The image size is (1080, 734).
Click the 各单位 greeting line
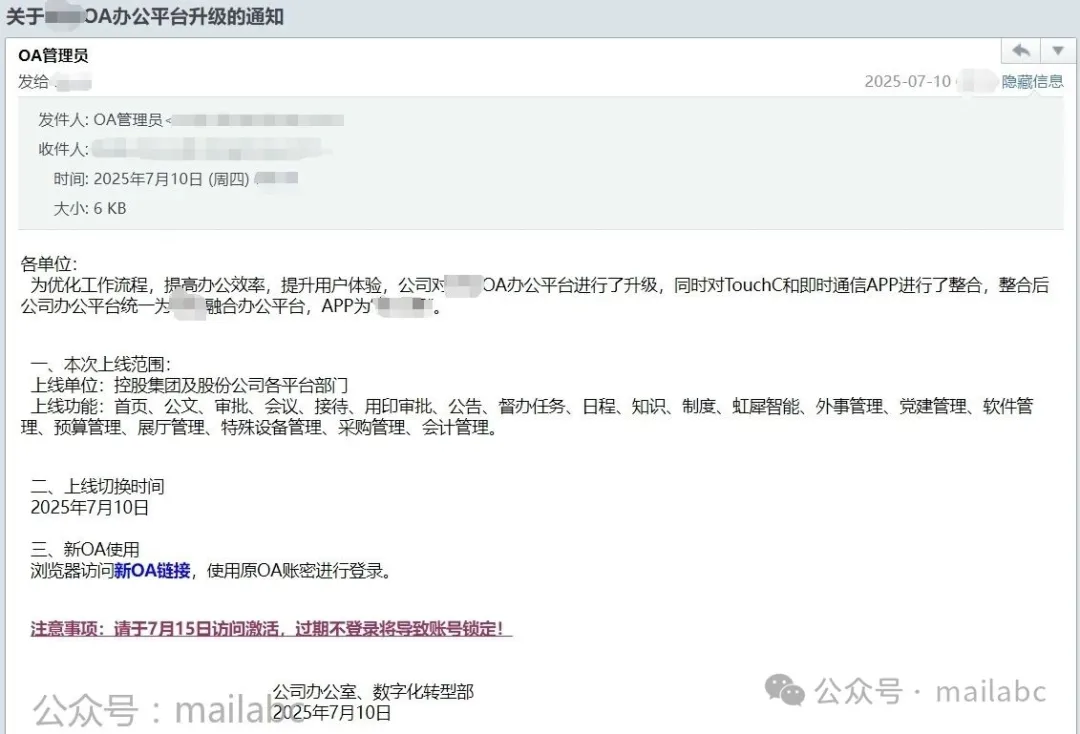pyautogui.click(x=49, y=264)
